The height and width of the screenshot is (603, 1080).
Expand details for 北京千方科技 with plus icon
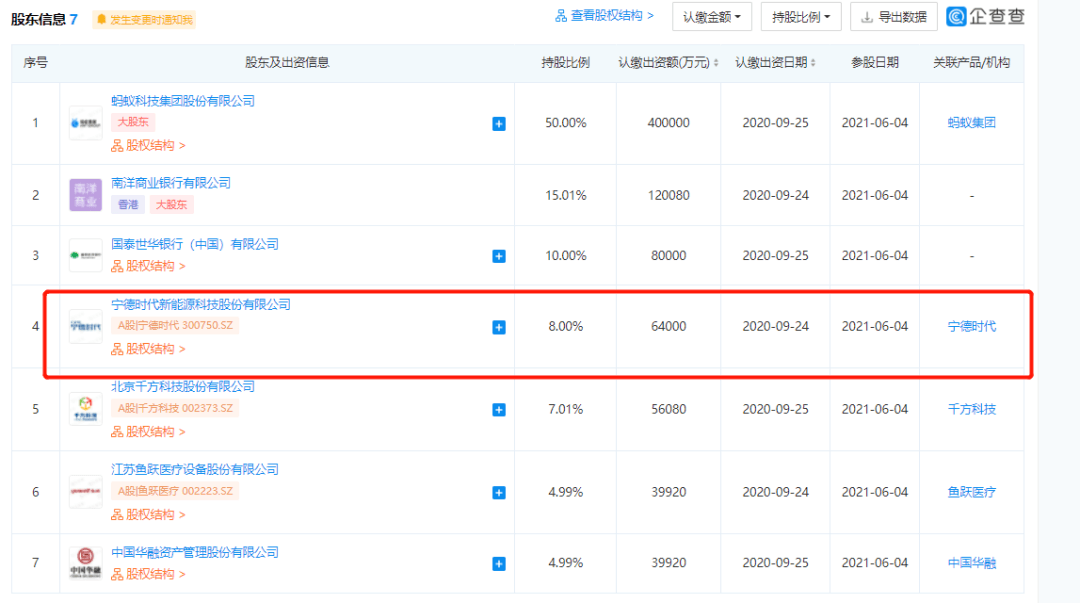pos(499,410)
